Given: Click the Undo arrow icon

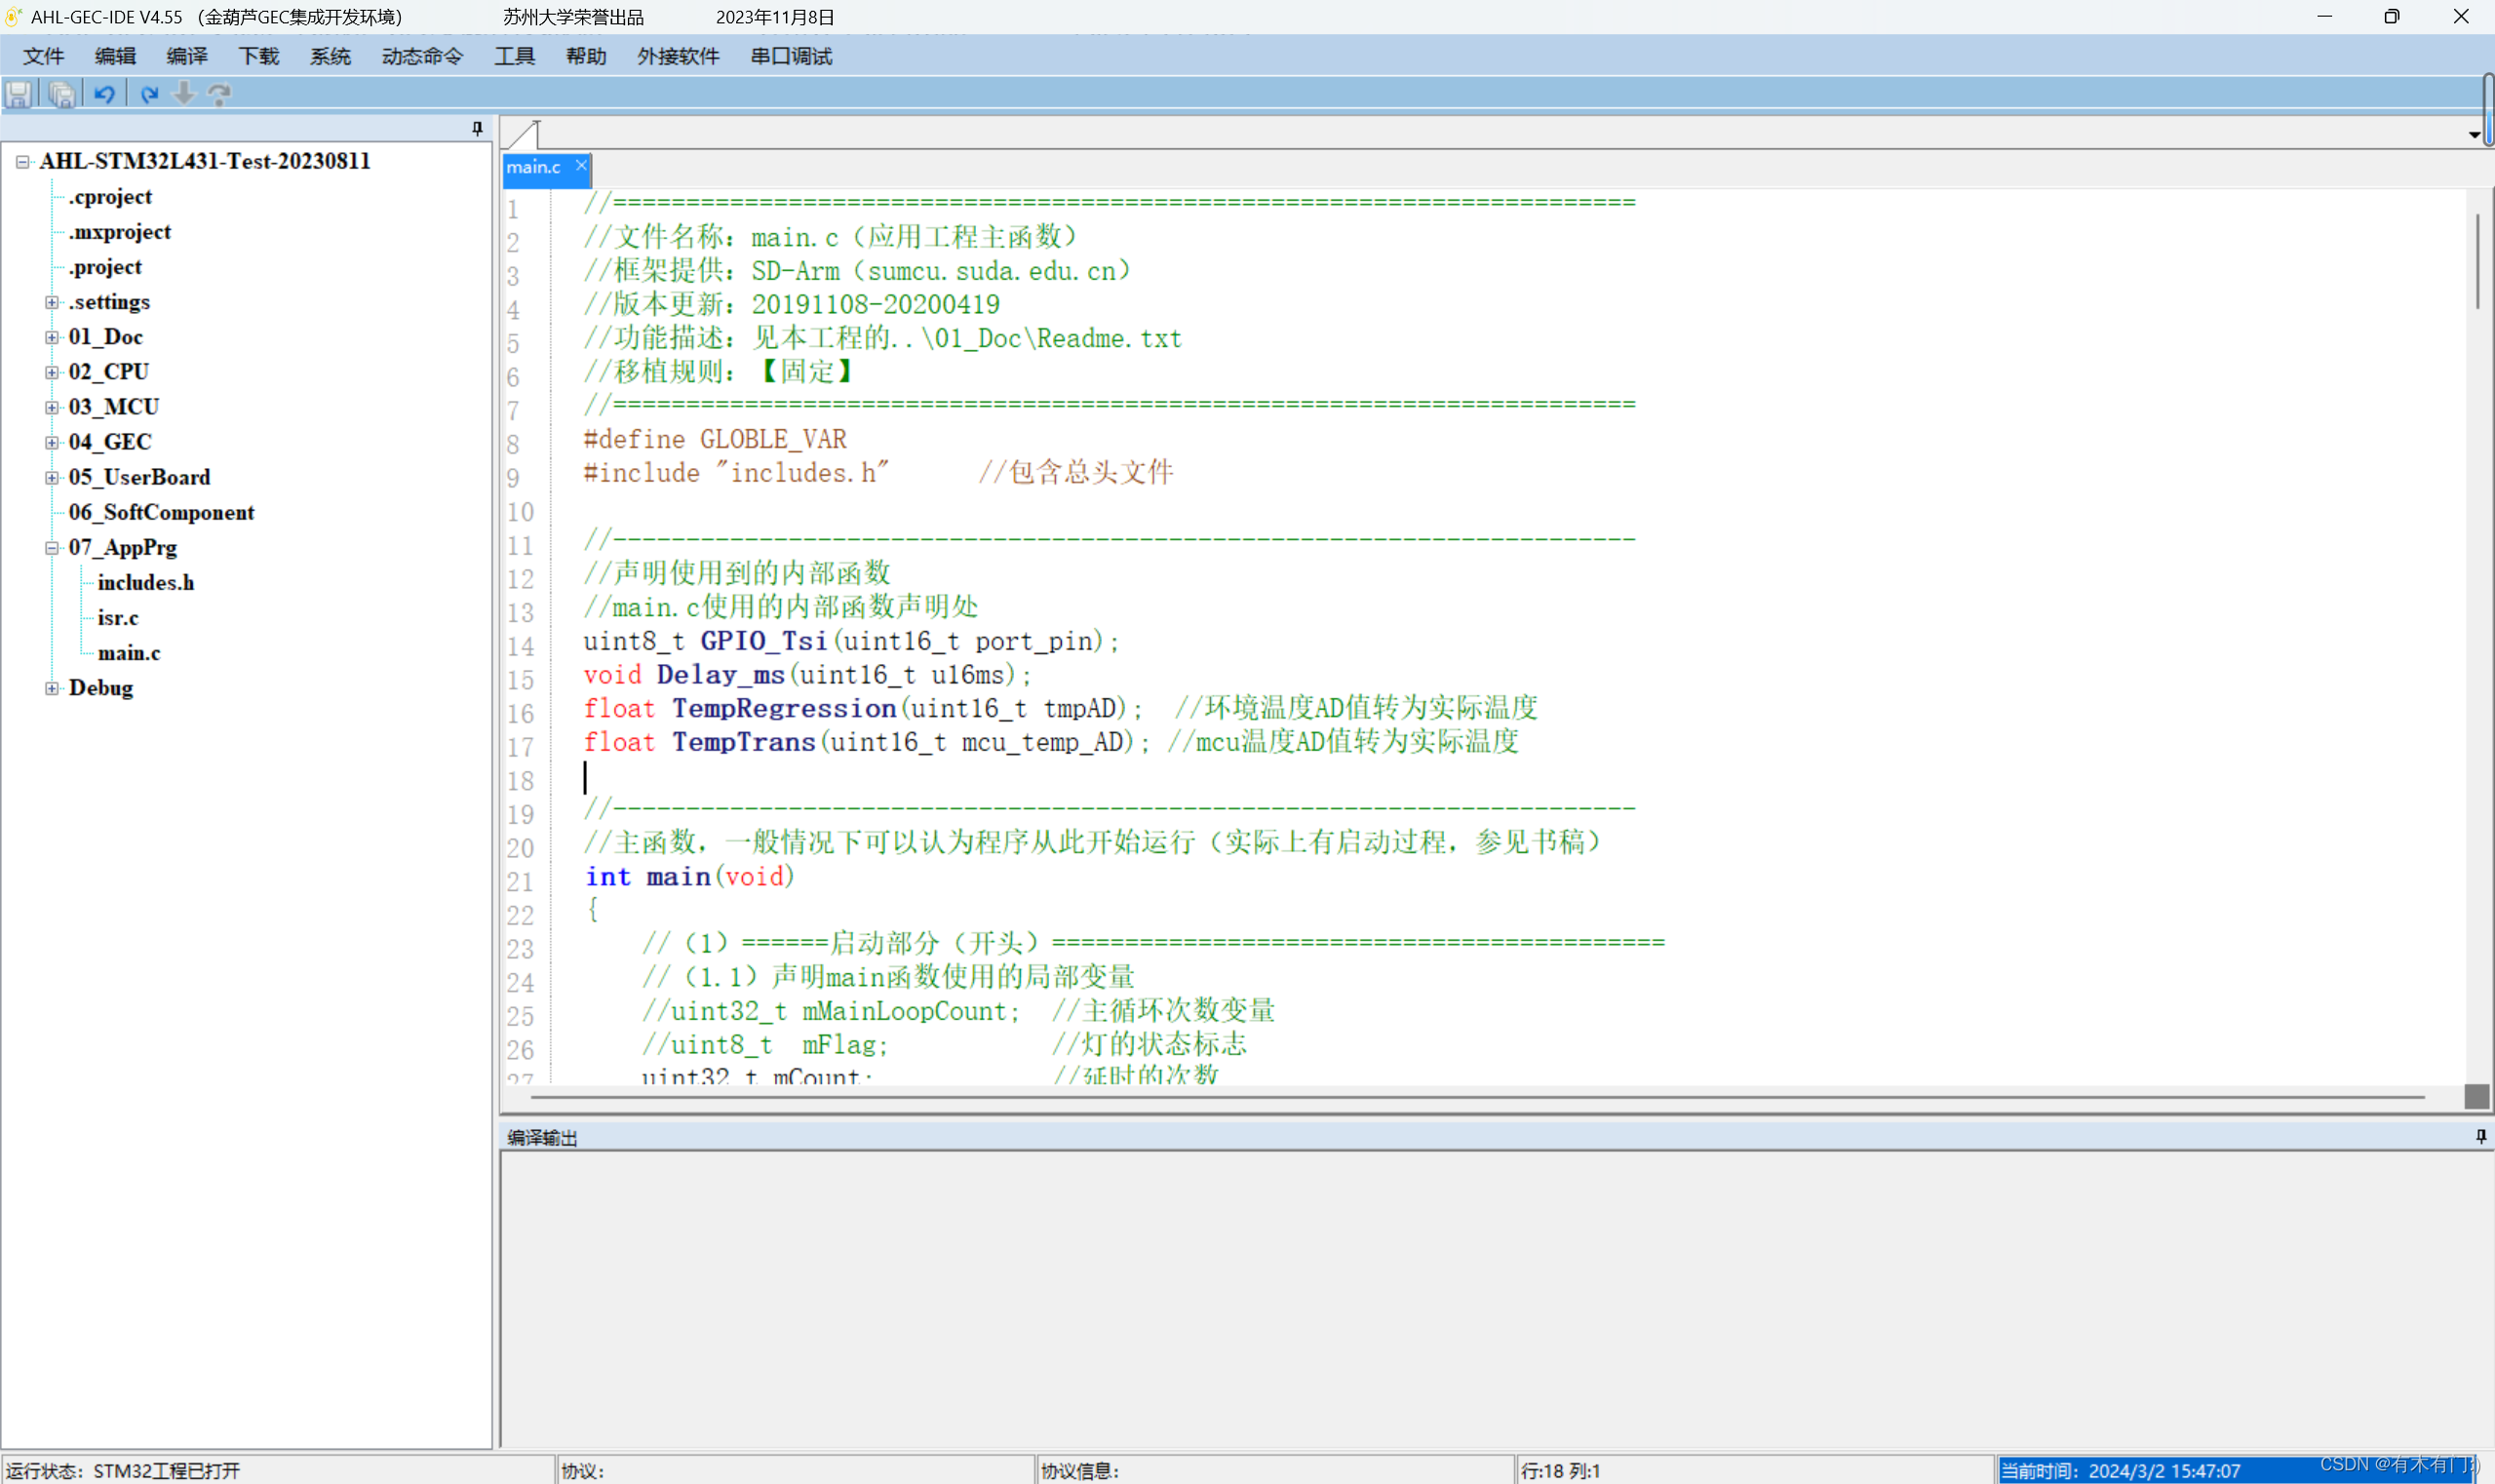Looking at the screenshot, I should (x=105, y=94).
